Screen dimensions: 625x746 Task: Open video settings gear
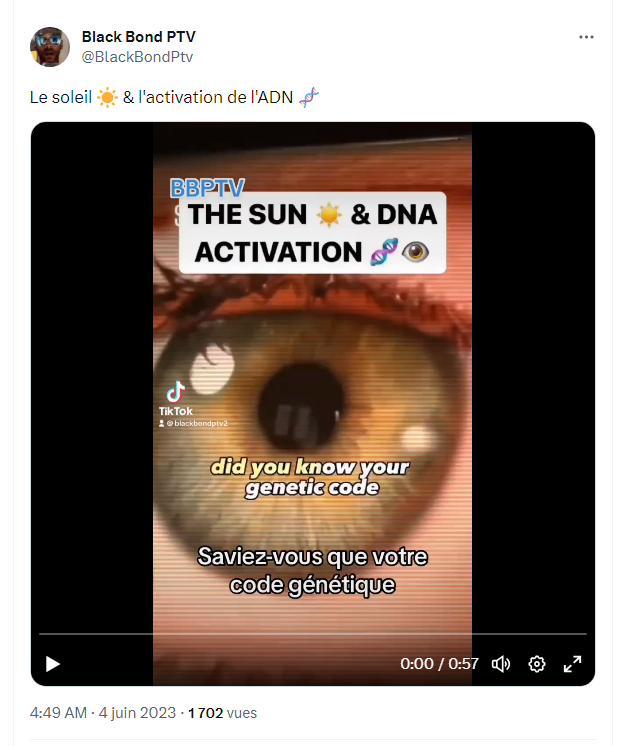(x=537, y=664)
